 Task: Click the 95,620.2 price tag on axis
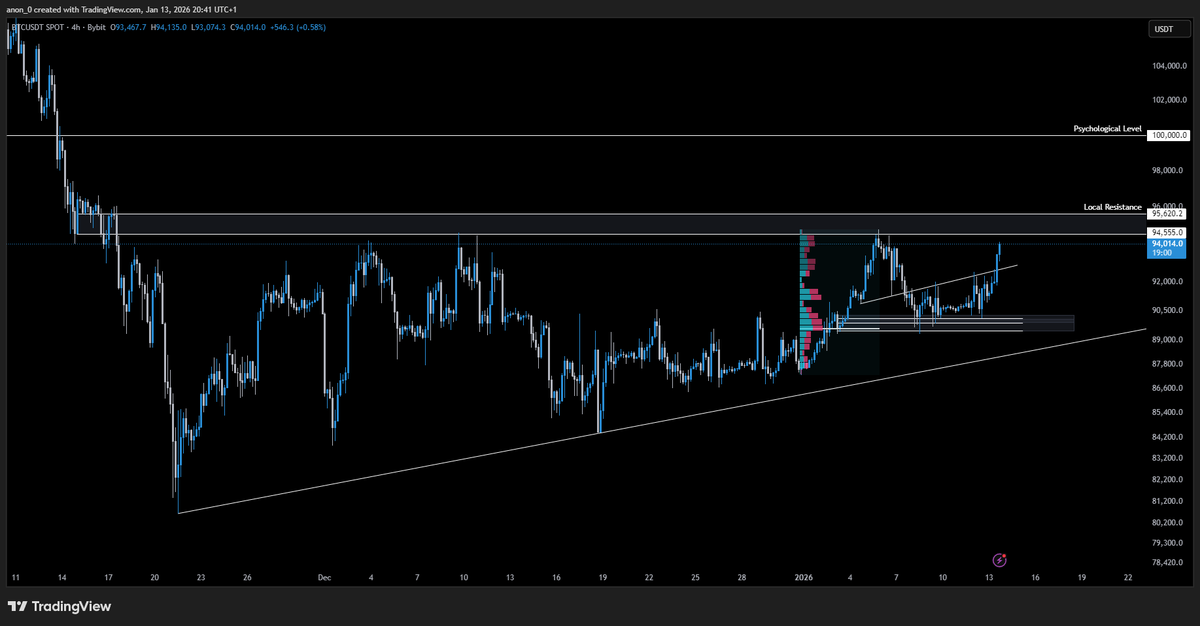click(x=1168, y=214)
